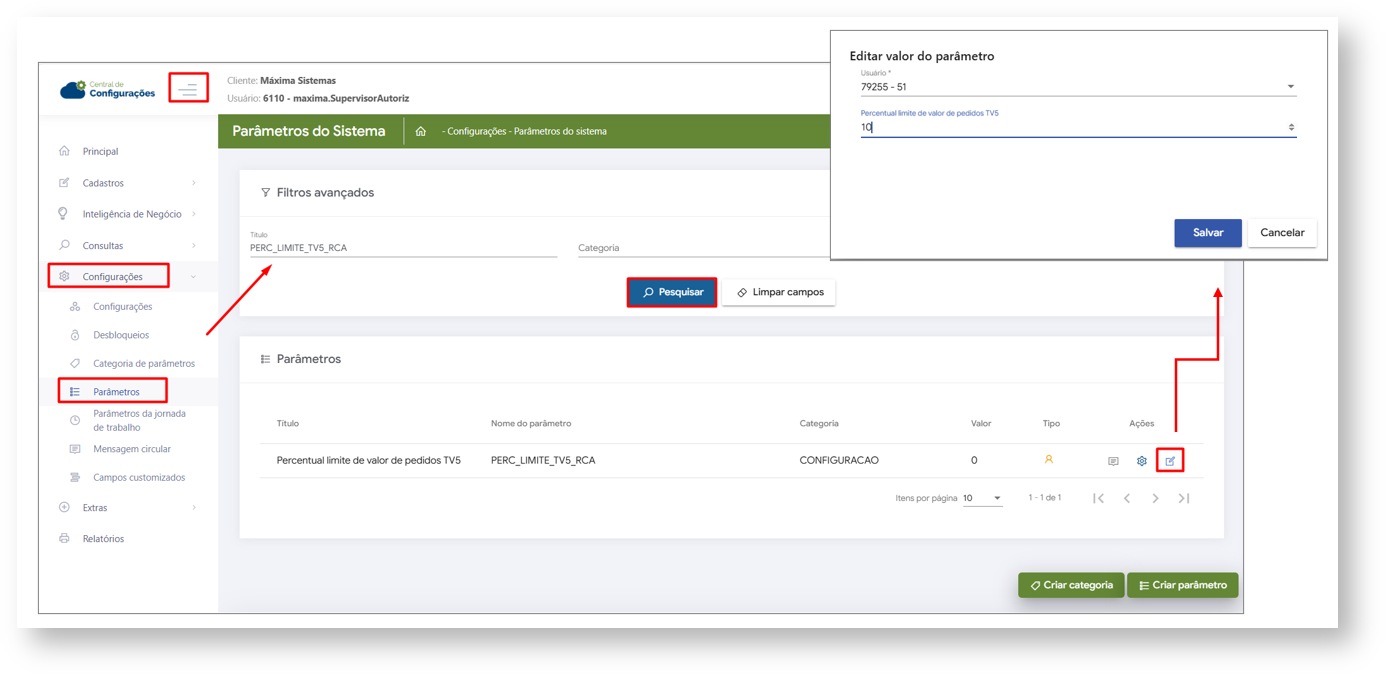
Task: Click the comment icon in PERC_LIMITE_TV5_RCA row
Action: [1113, 461]
